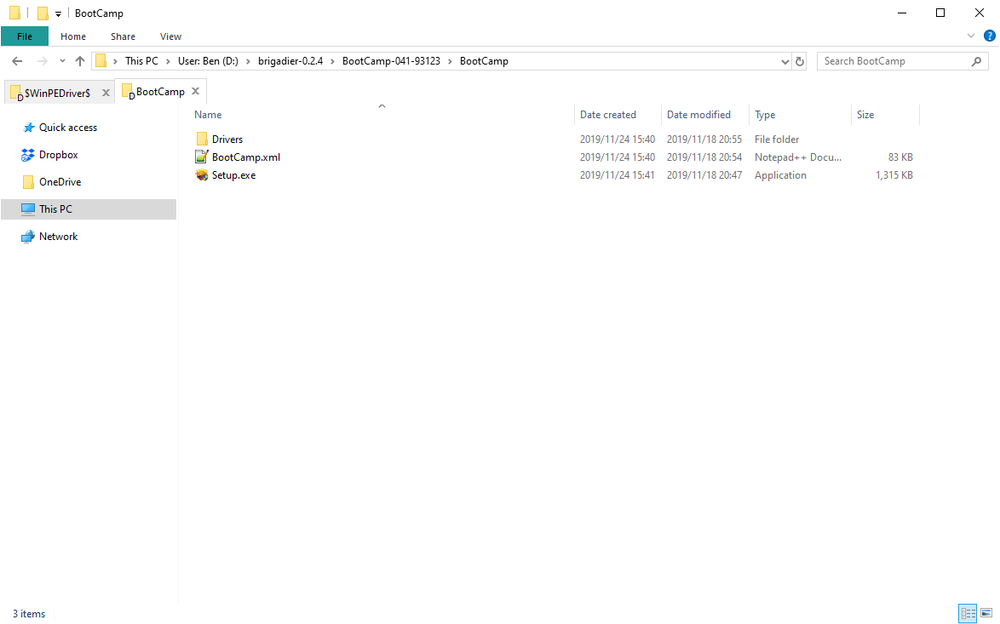Click the search magnifier icon
This screenshot has height=624, width=1000.
click(x=976, y=61)
